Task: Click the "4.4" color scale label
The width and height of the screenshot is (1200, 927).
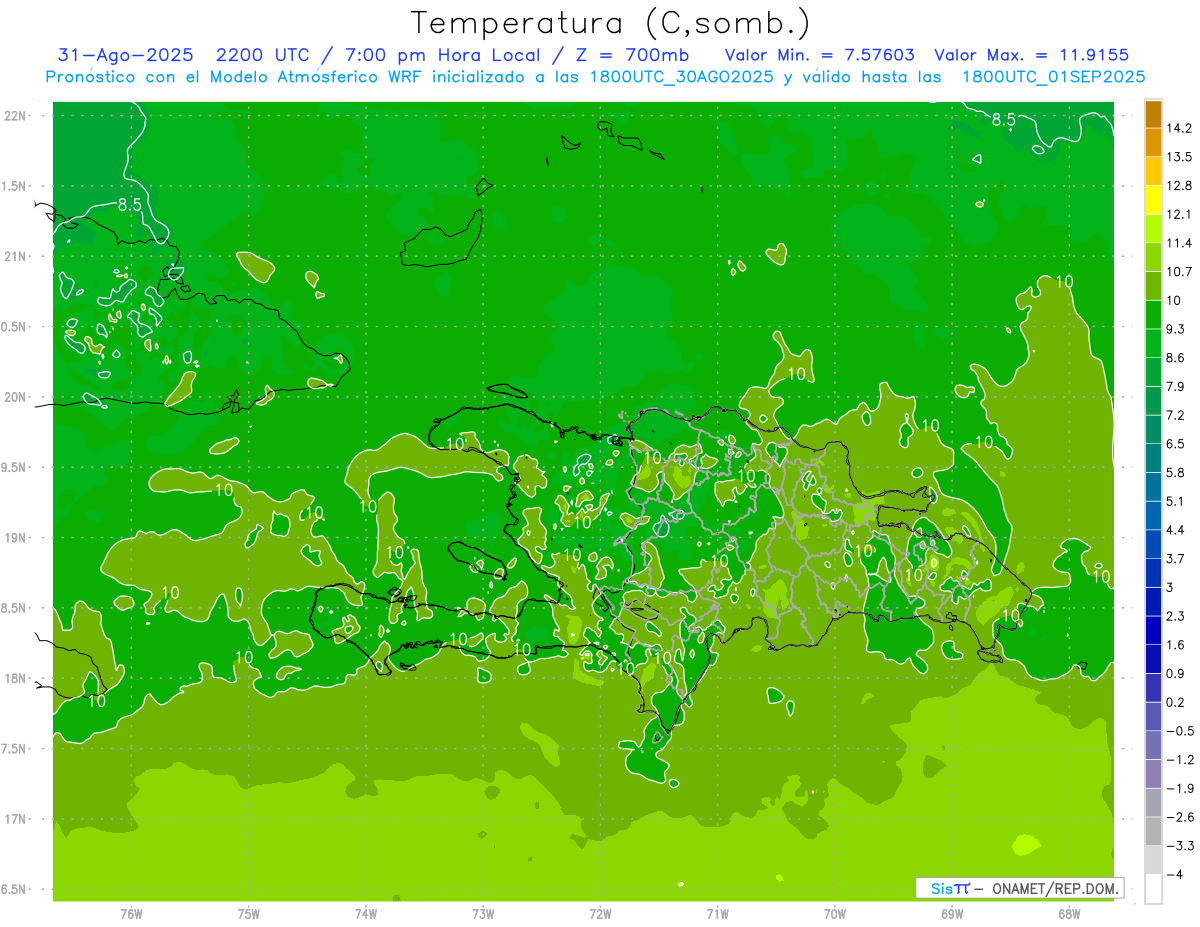Action: [x=1176, y=530]
